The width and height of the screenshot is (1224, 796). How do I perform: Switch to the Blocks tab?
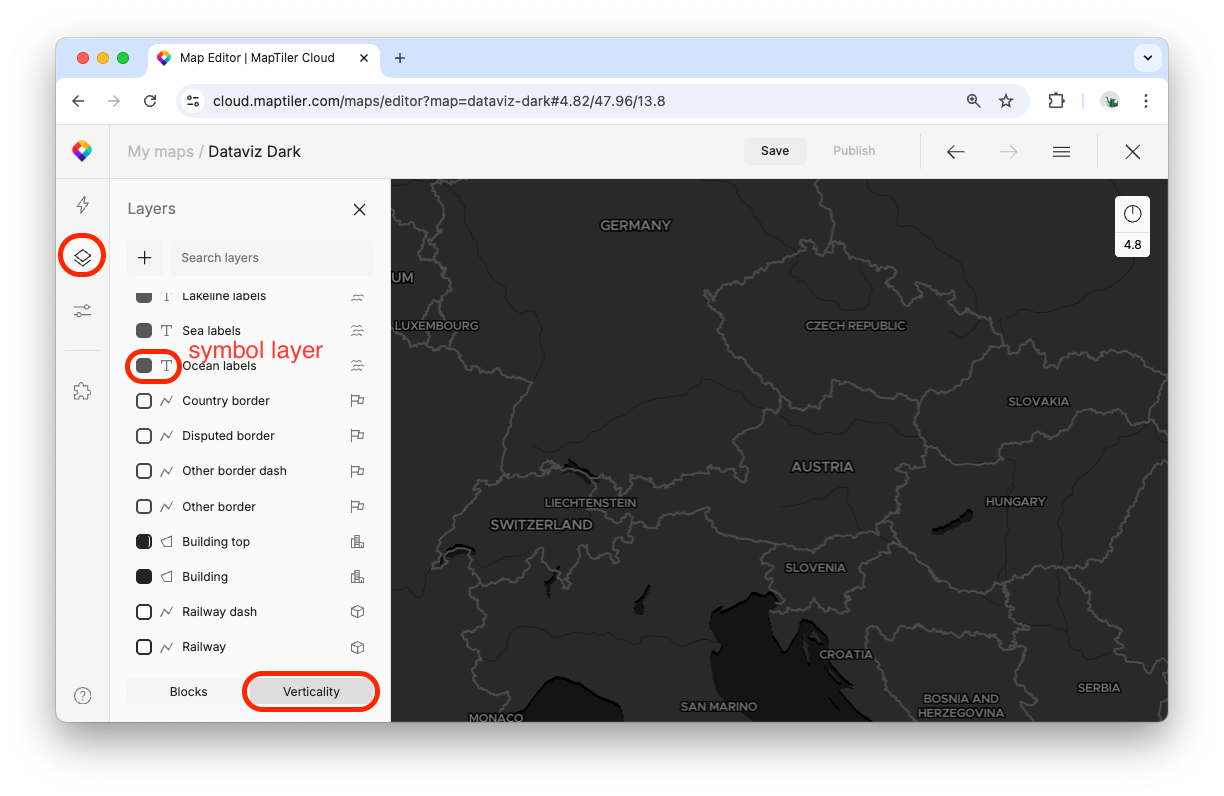pos(188,692)
